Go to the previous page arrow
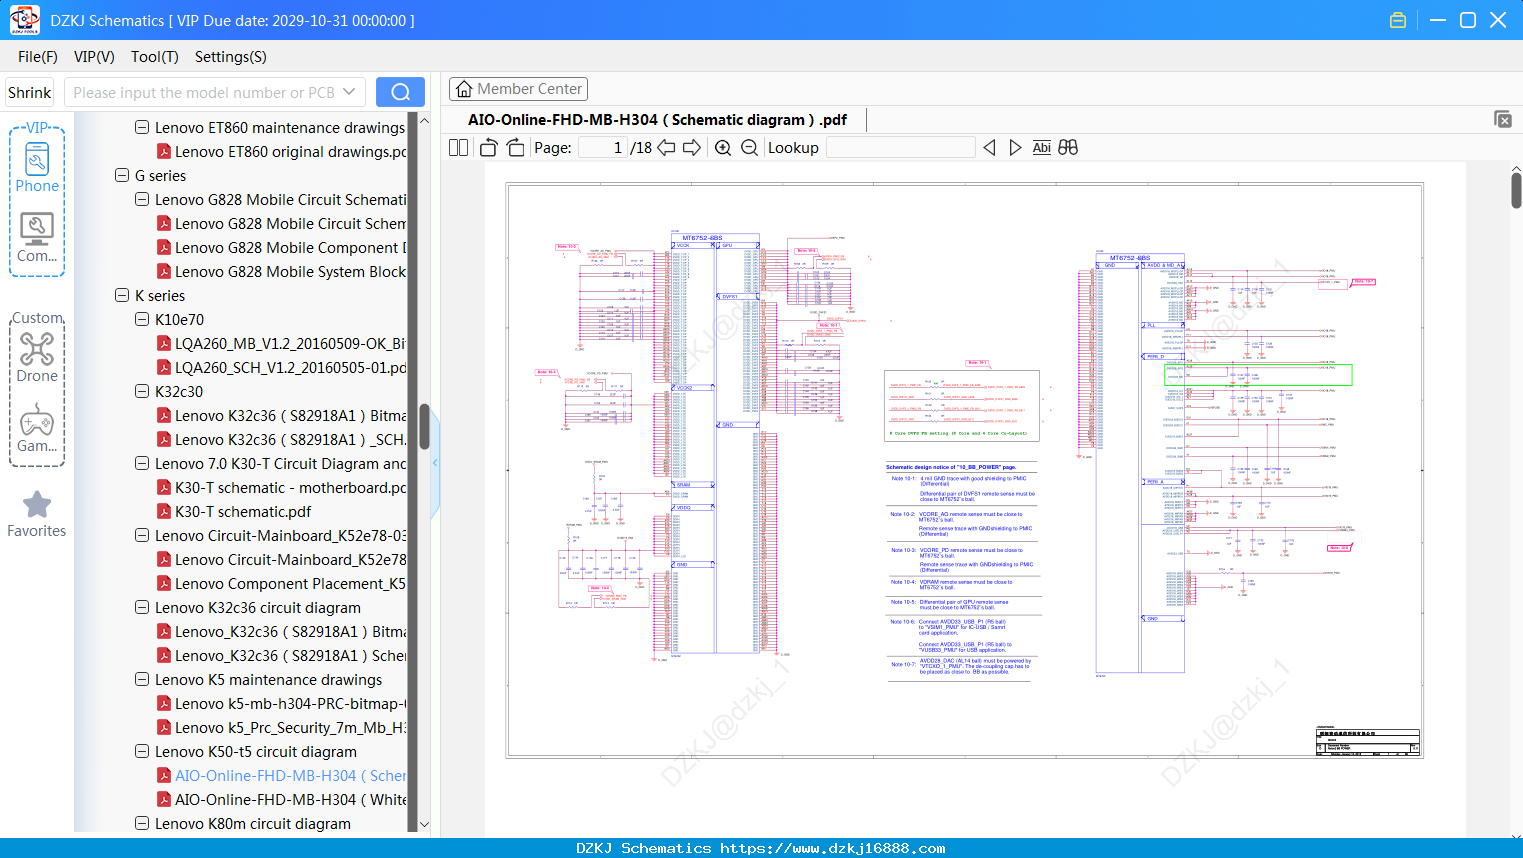Image resolution: width=1523 pixels, height=858 pixels. 667,147
